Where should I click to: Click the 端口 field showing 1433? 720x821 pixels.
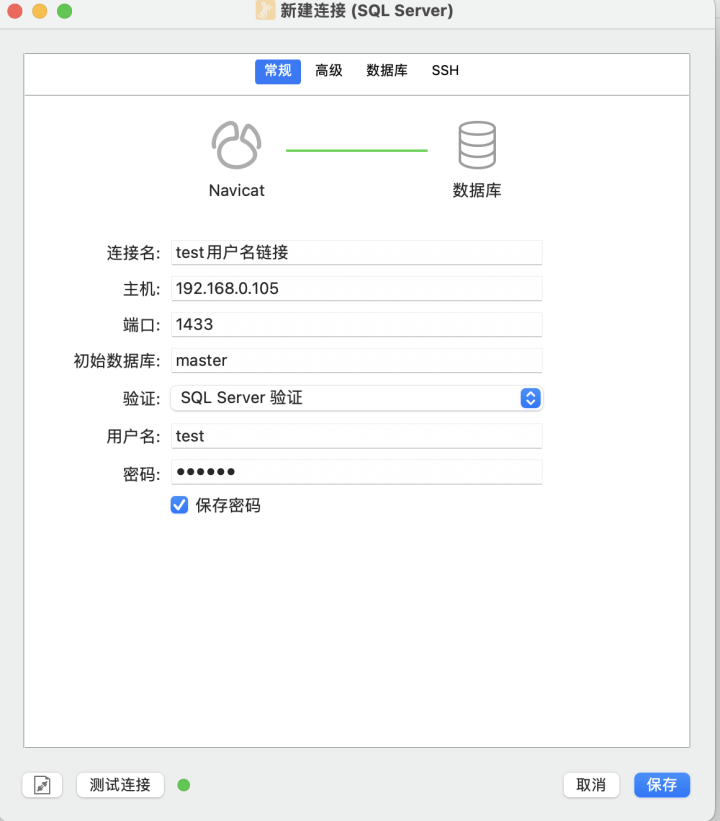(356, 325)
